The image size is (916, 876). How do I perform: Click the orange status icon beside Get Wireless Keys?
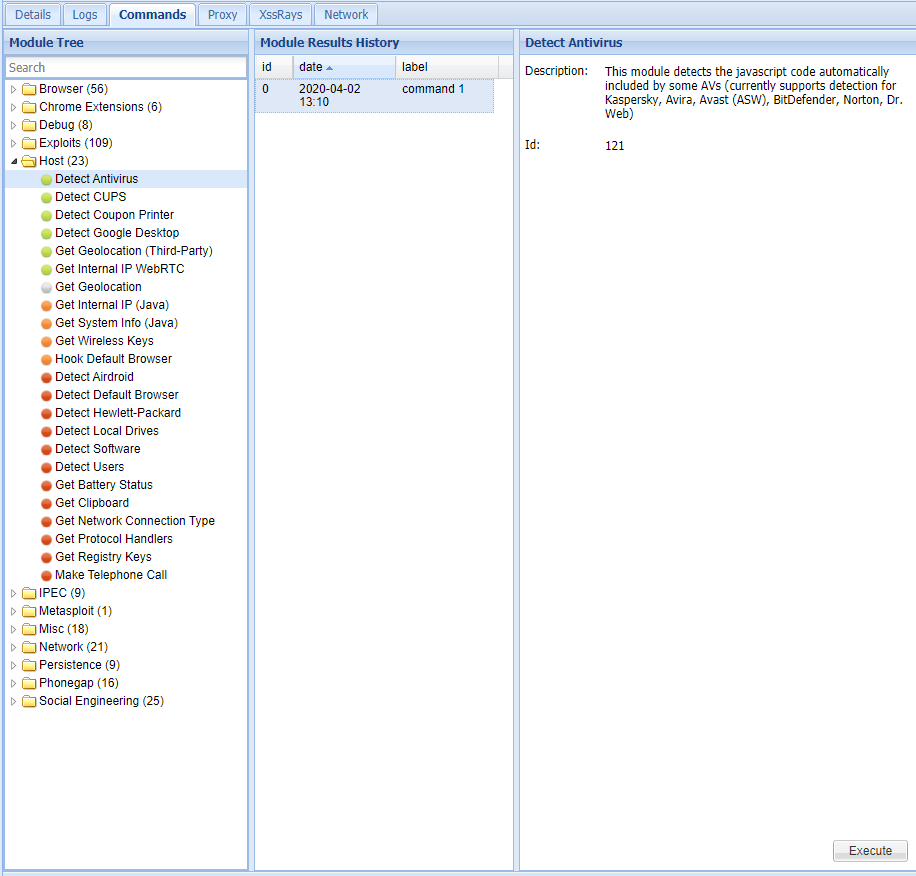(x=45, y=340)
